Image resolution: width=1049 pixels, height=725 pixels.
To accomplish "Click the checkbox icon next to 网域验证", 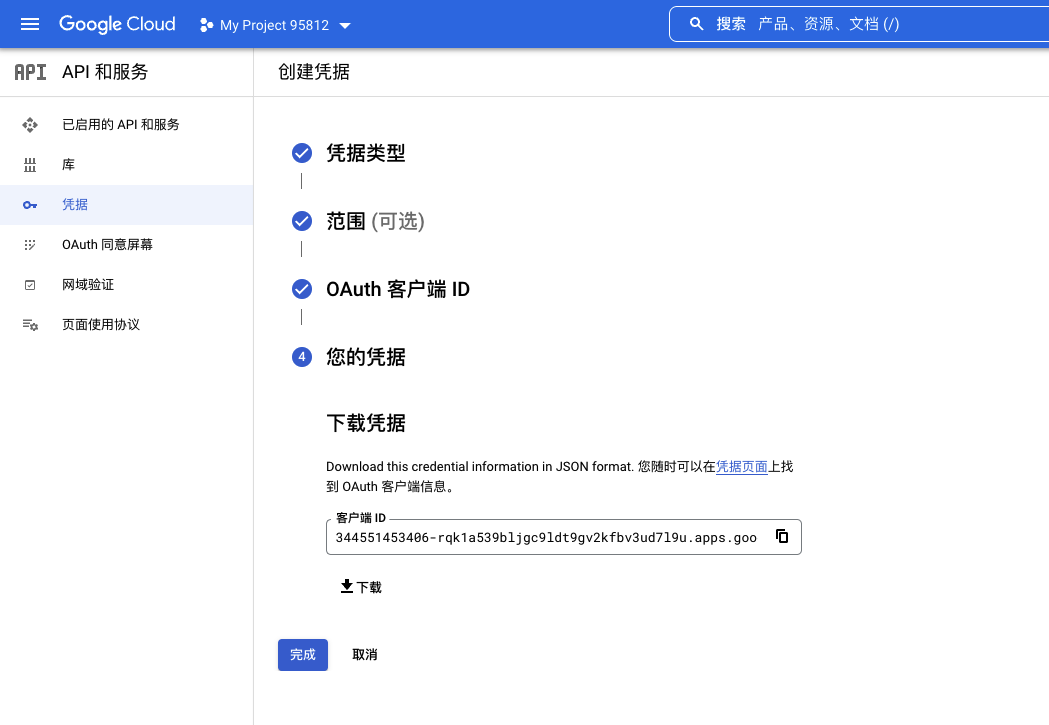I will (x=30, y=285).
